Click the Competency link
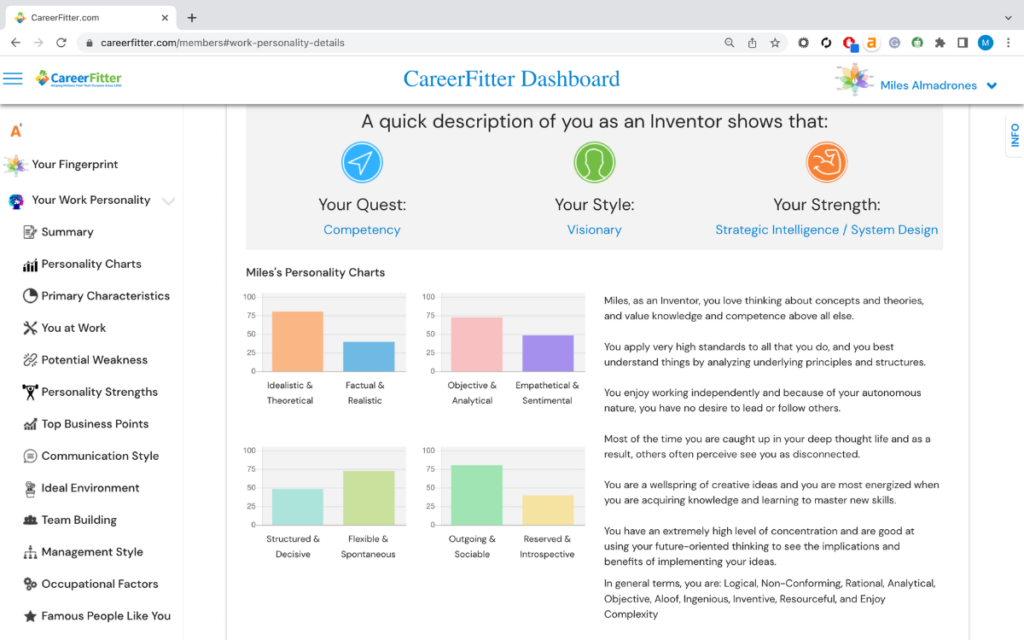Viewport: 1024px width, 640px height. (362, 230)
